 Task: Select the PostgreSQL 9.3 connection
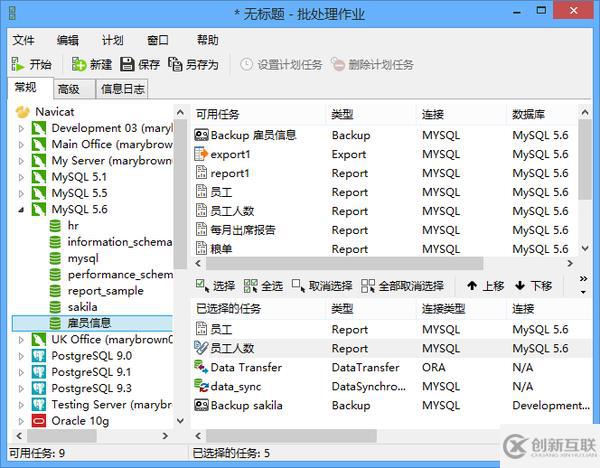pyautogui.click(x=91, y=388)
